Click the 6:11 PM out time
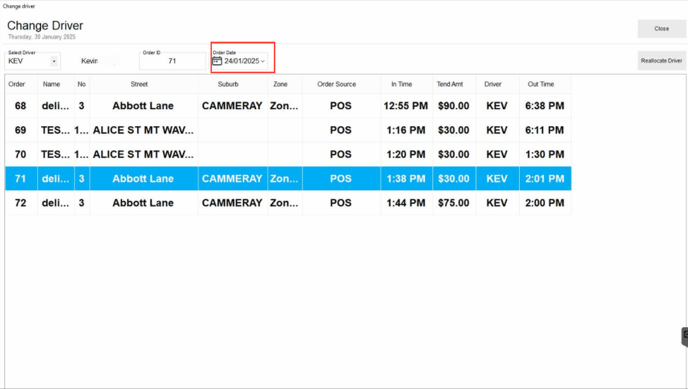The height and width of the screenshot is (389, 688). click(545, 130)
